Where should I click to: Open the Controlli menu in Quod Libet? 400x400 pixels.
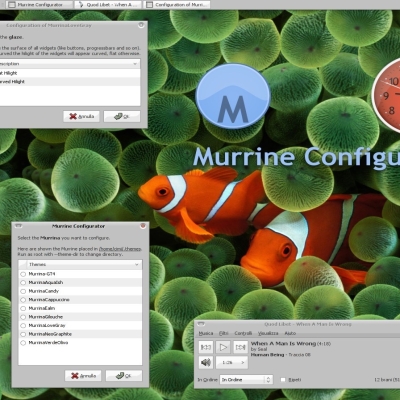(243, 333)
